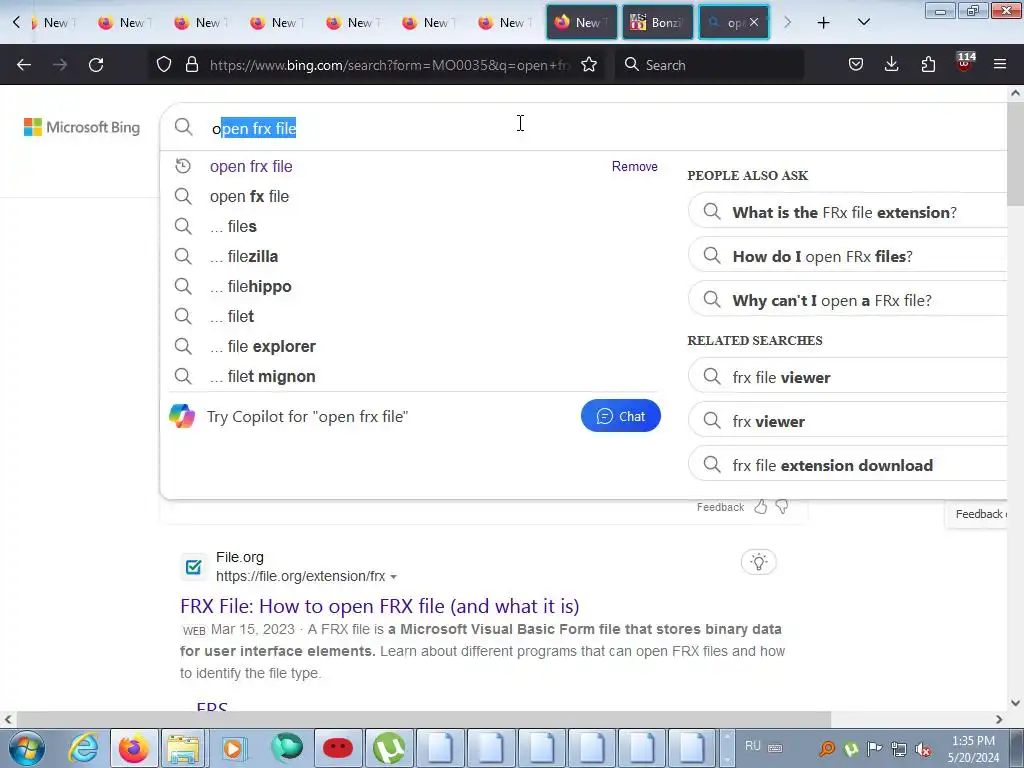The height and width of the screenshot is (768, 1024).
Task: Launch Internet Explorer from taskbar
Action: pyautogui.click(x=84, y=748)
